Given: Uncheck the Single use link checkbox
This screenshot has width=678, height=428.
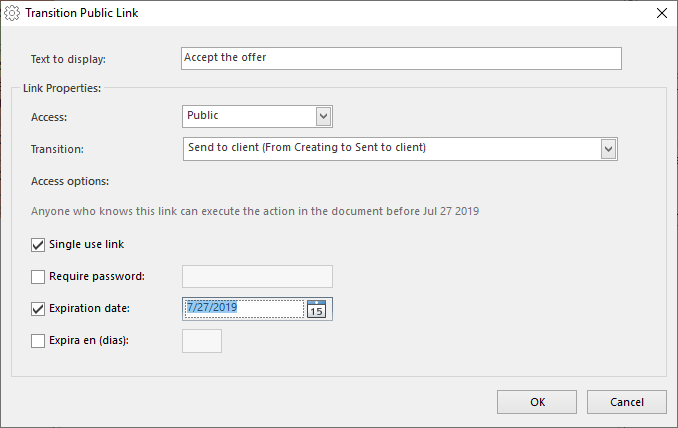Looking at the screenshot, I should coord(38,245).
